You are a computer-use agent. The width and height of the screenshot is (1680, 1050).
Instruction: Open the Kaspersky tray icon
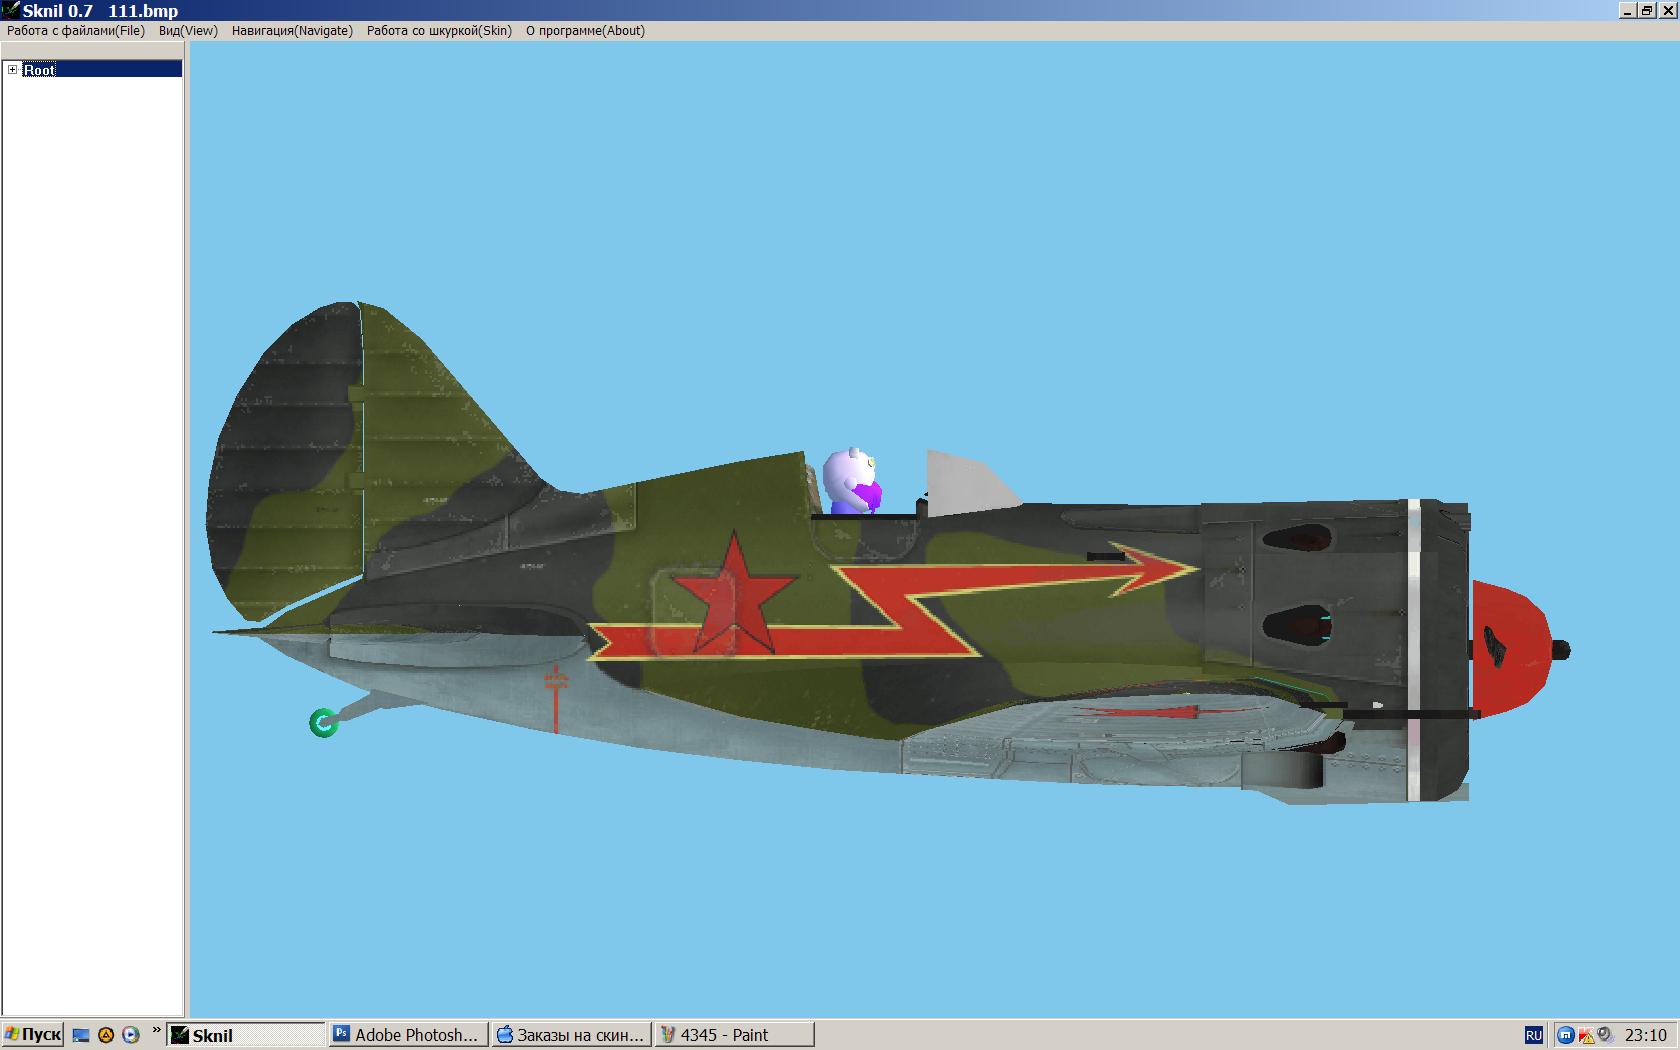click(x=1586, y=1035)
